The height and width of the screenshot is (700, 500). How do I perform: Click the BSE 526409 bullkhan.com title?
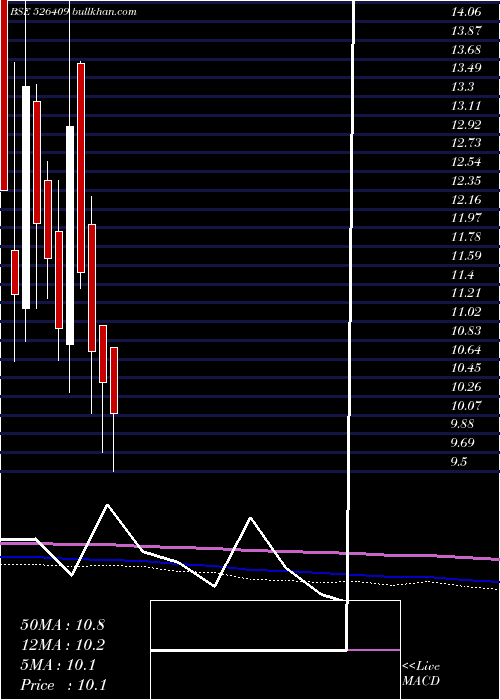[x=74, y=12]
